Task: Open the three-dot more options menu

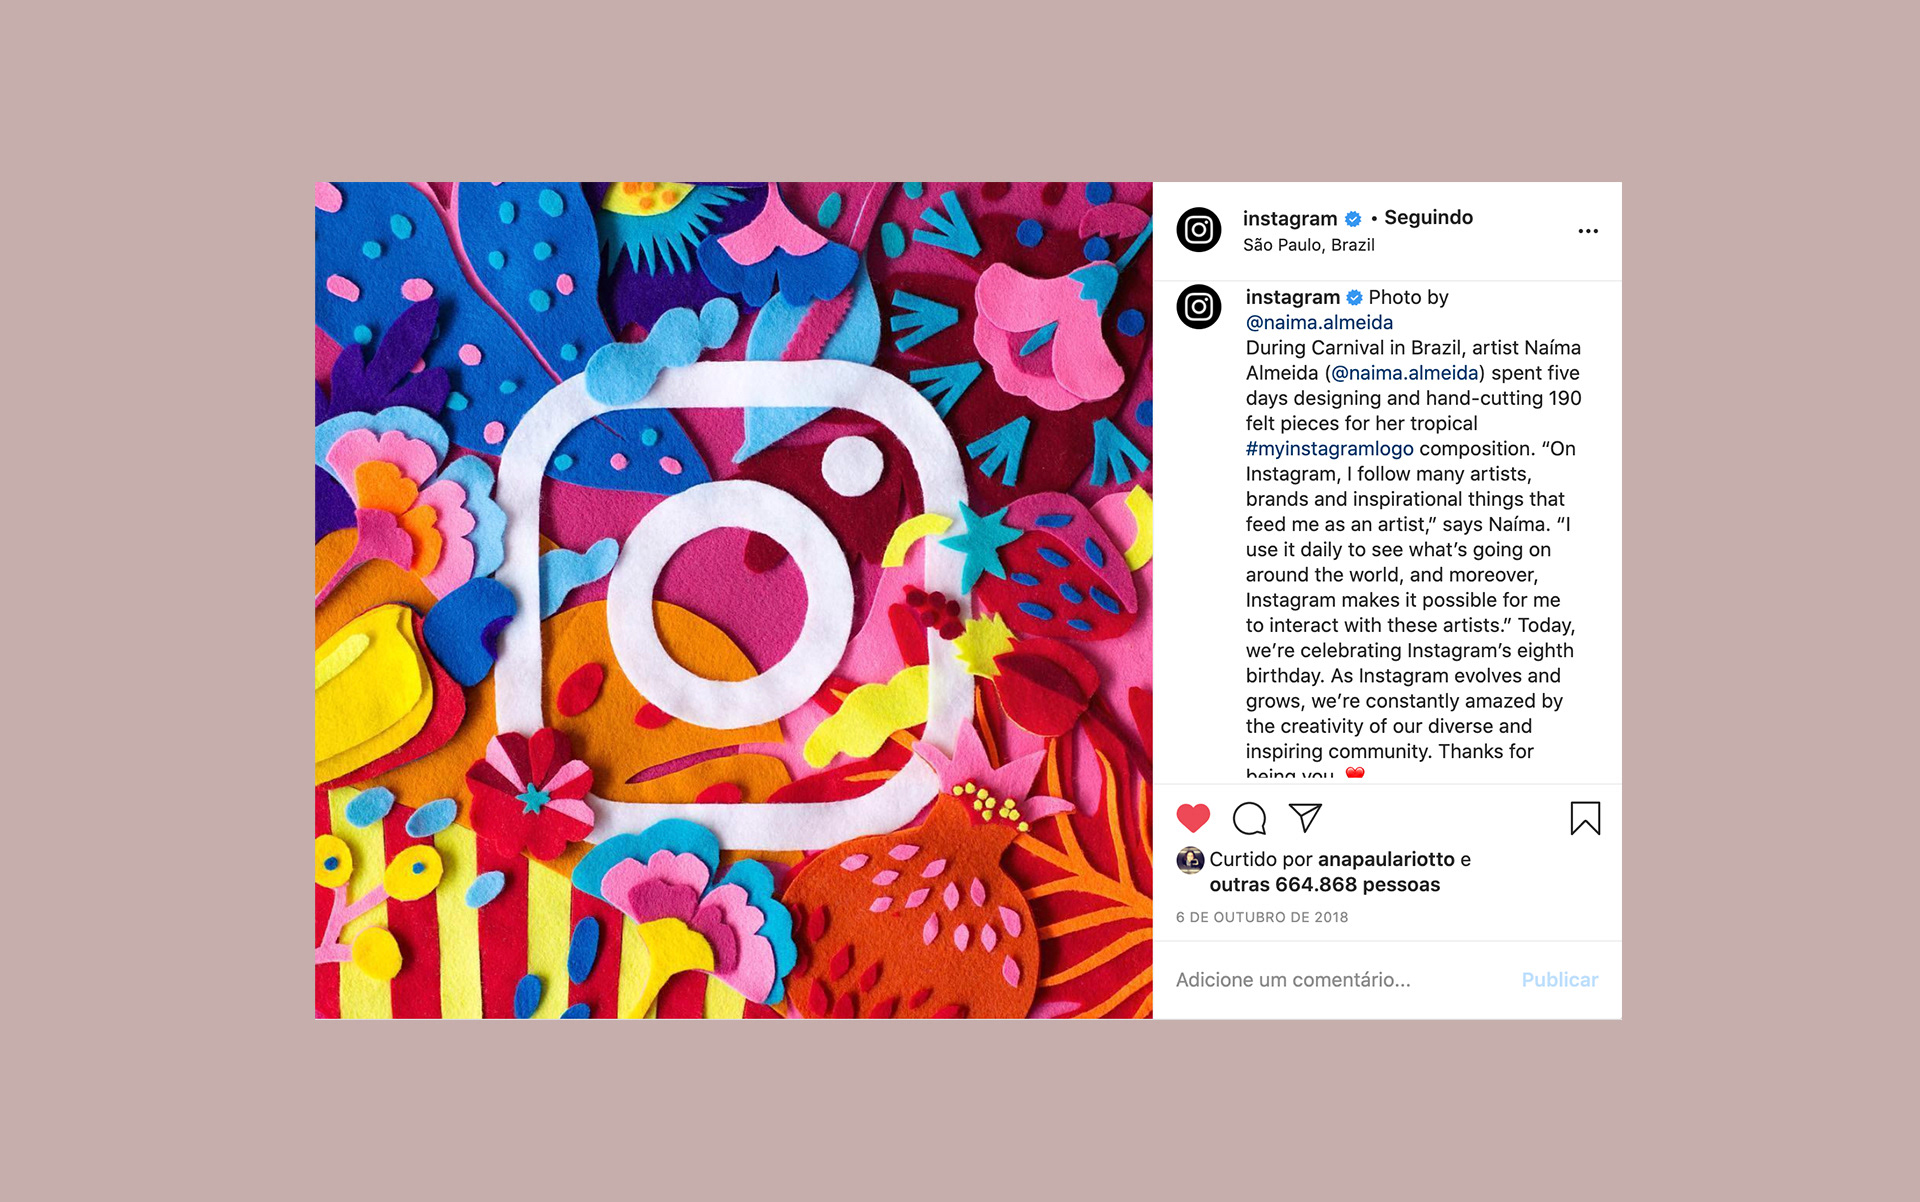Action: pos(1588,231)
